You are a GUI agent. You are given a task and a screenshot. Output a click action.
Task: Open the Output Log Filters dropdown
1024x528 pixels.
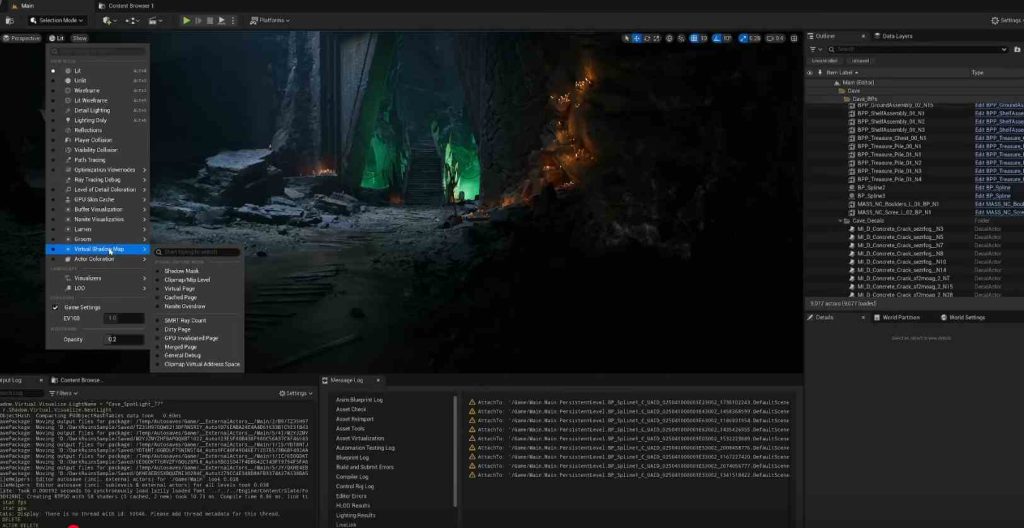63,393
